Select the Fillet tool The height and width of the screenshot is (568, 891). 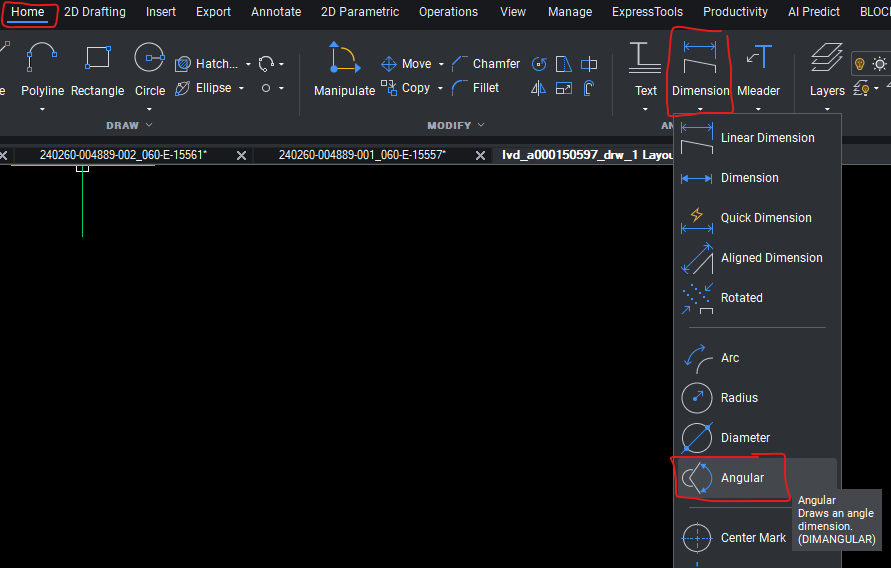point(476,88)
